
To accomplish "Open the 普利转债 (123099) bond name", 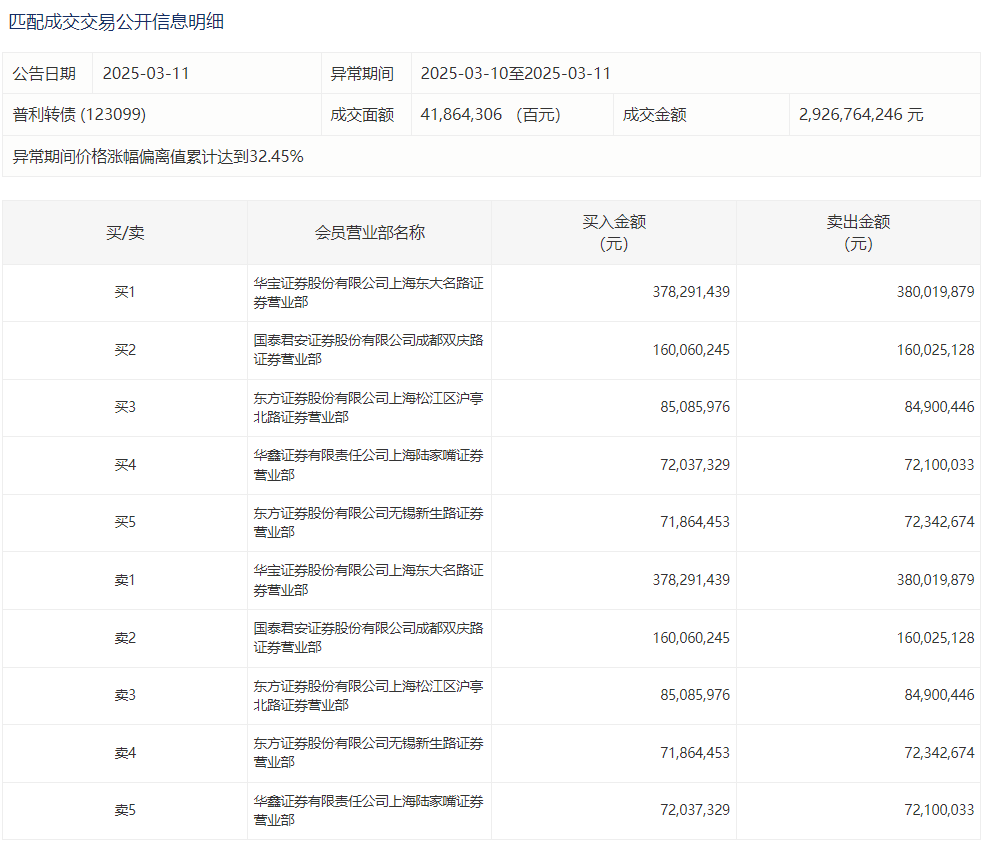I will pos(80,115).
